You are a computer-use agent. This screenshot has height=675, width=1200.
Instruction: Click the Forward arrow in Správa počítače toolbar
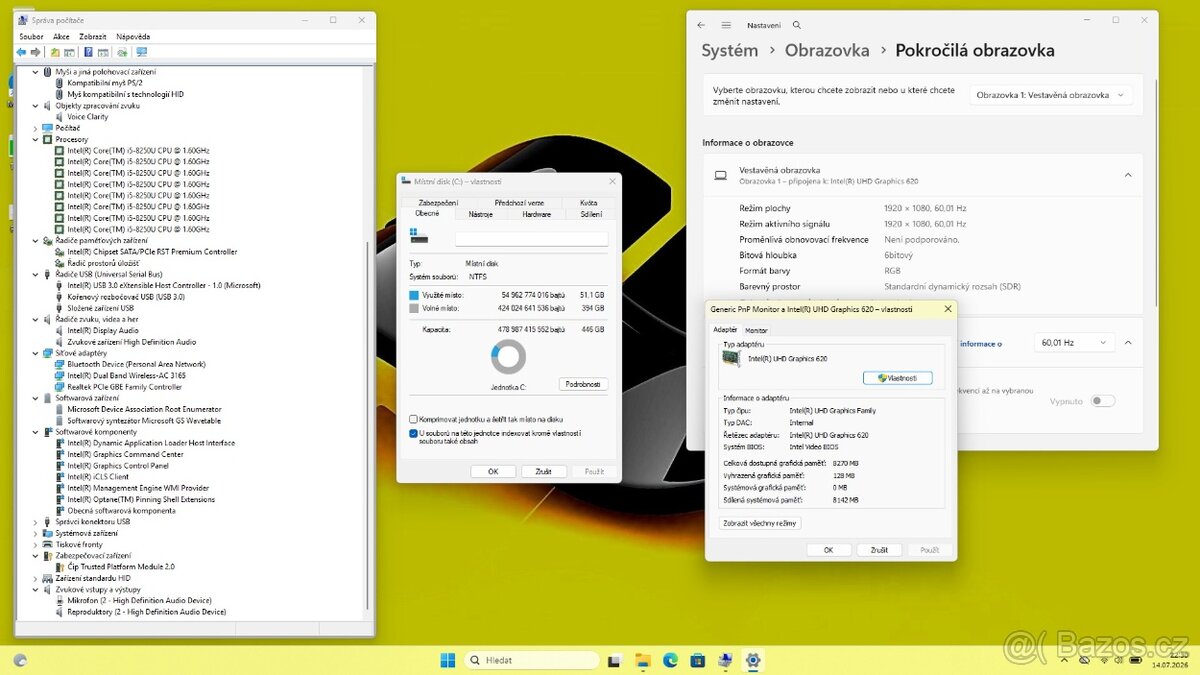point(35,52)
